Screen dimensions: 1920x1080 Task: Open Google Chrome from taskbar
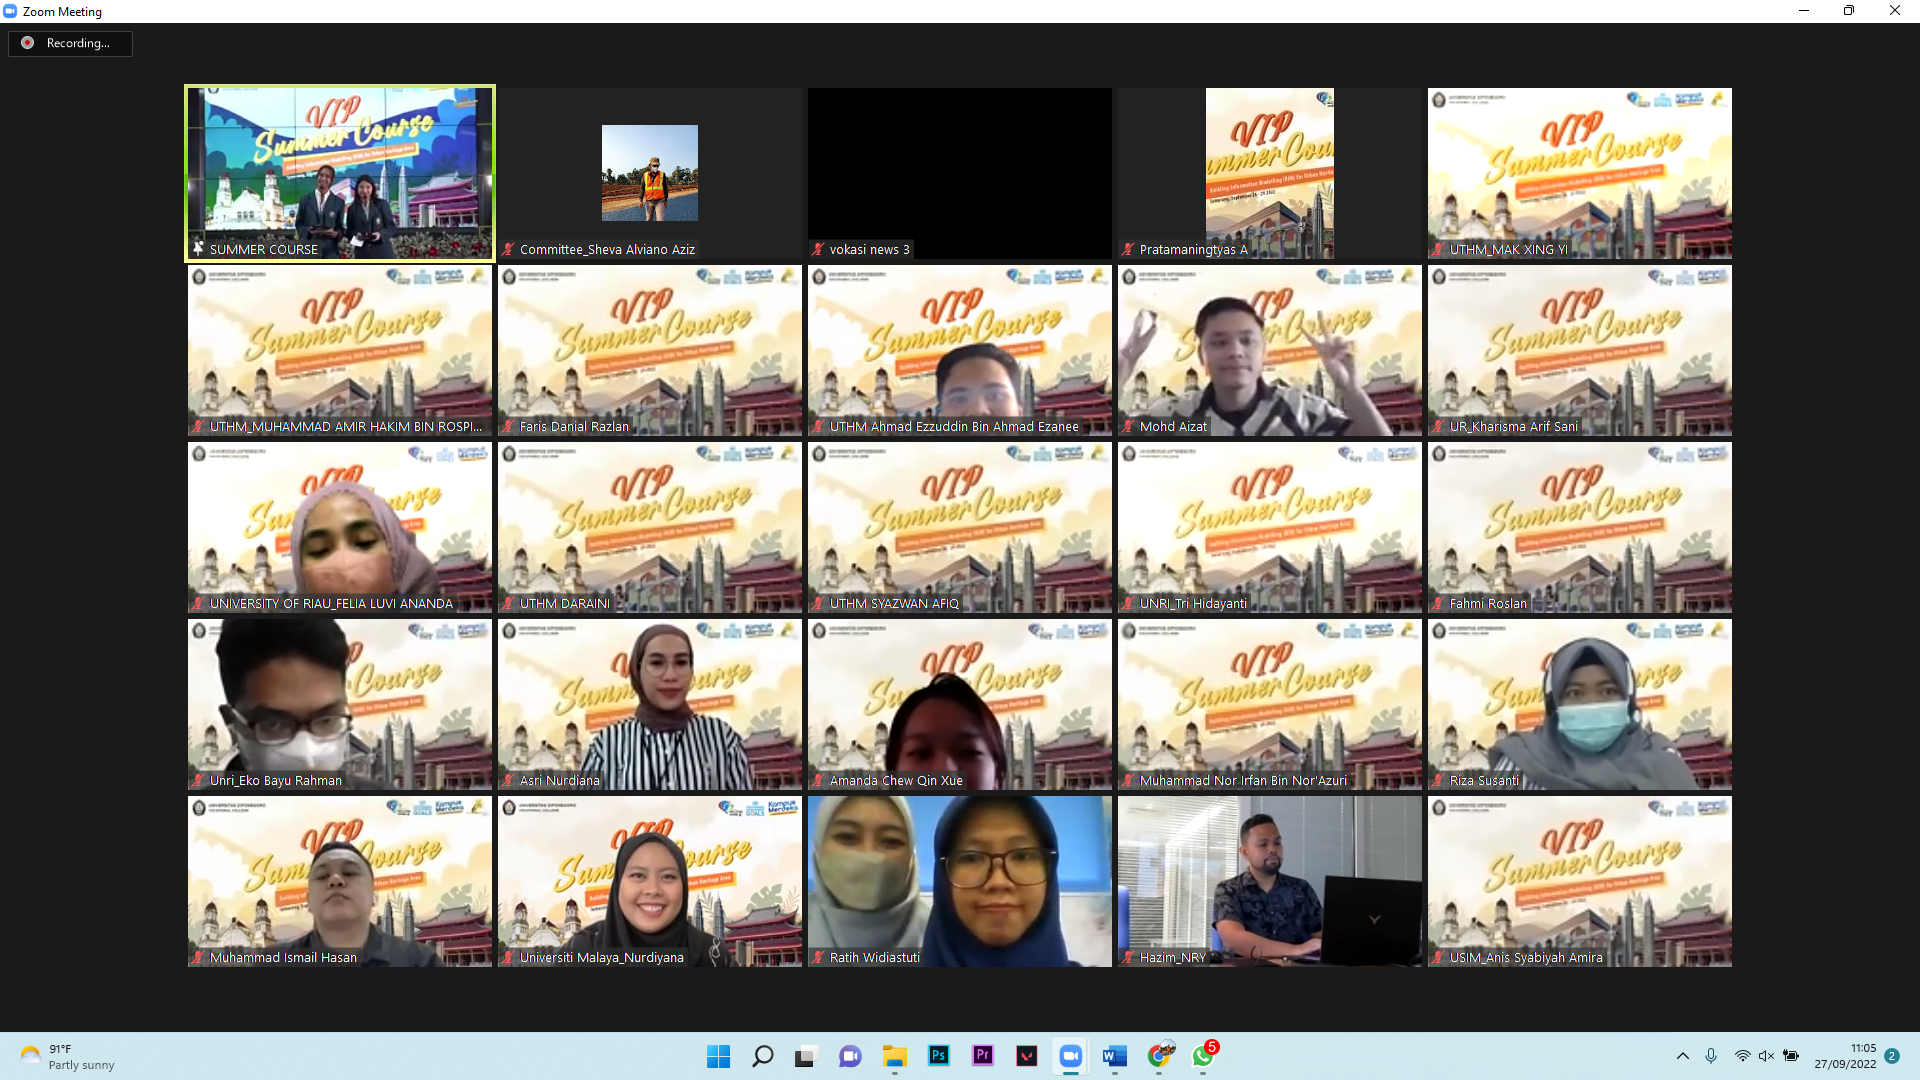pyautogui.click(x=1159, y=1056)
